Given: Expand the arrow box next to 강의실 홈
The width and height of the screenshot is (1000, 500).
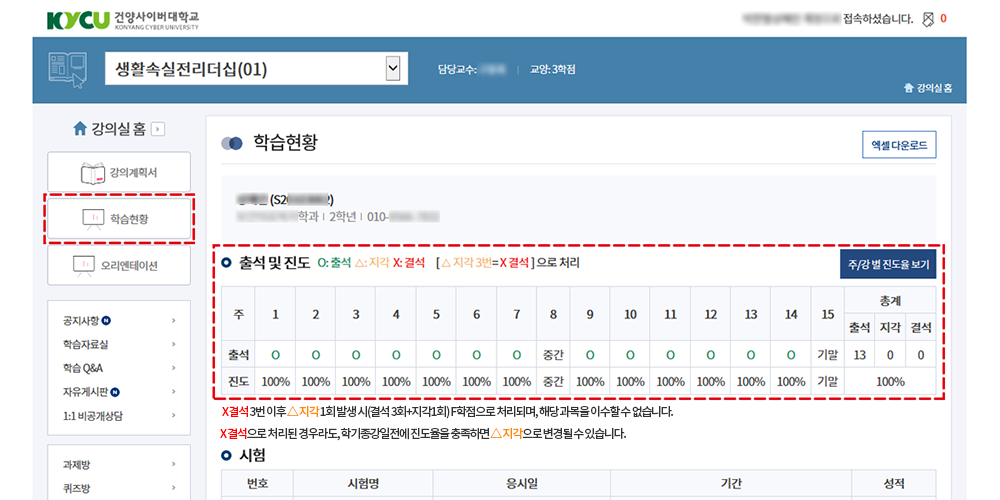Looking at the screenshot, I should (x=158, y=129).
